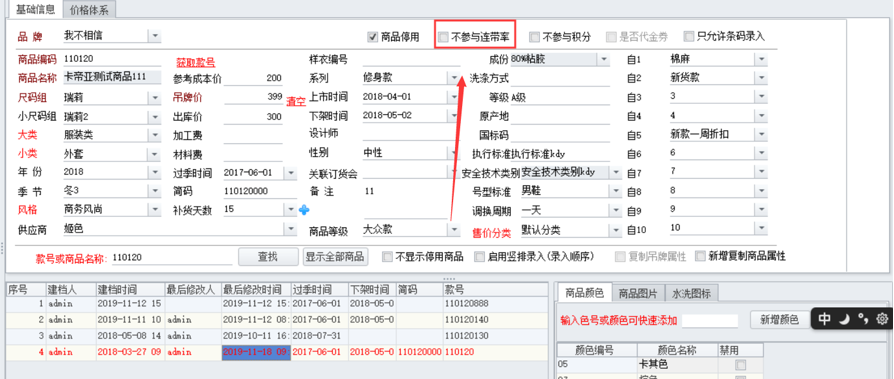
Task: Open the 商品图片 tab
Action: click(x=638, y=294)
